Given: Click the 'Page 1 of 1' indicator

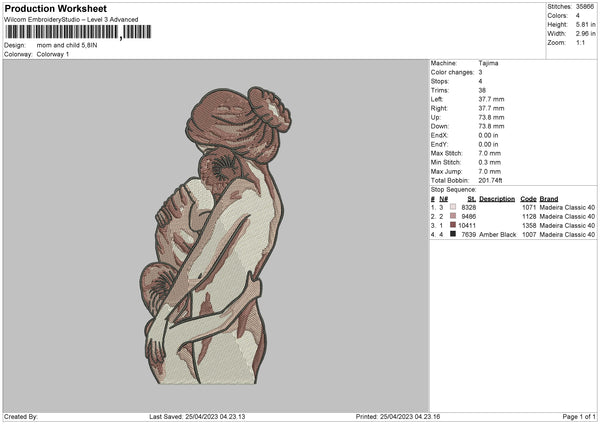Looking at the screenshot, I should 579,417.
